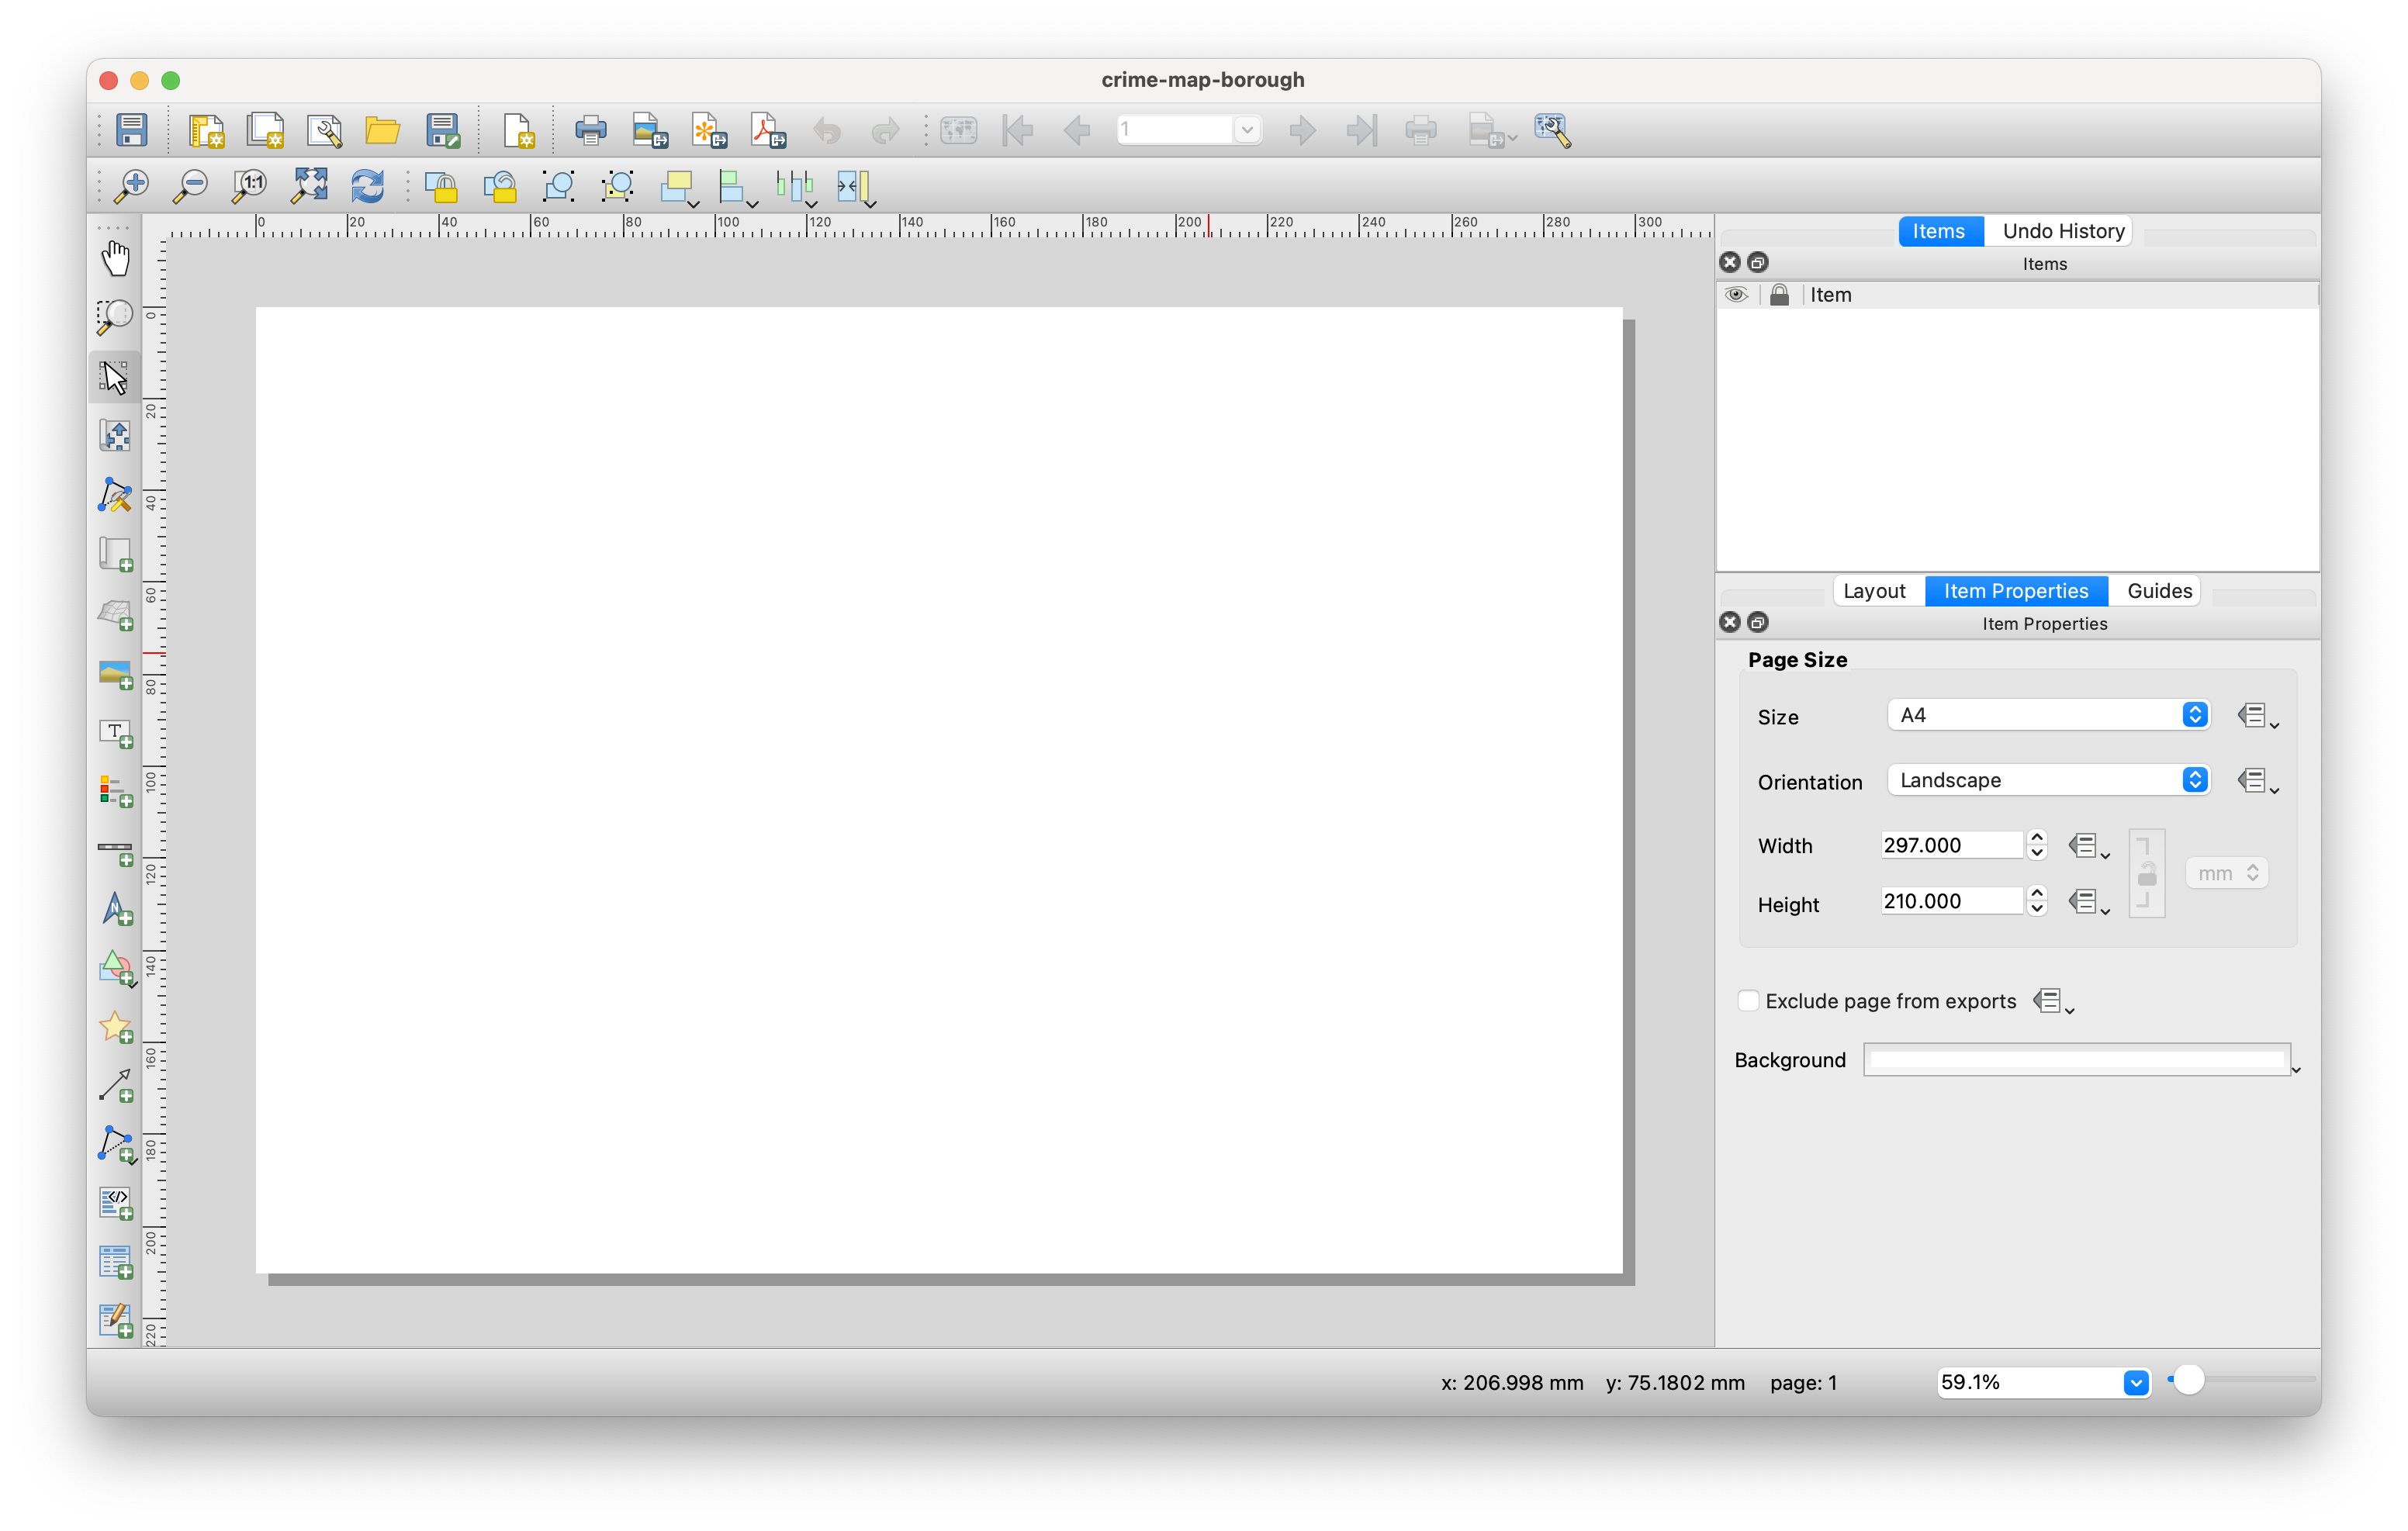Viewport: 2408px width, 1531px height.
Task: Expand the Raise selected items dropdown
Action: tap(694, 204)
